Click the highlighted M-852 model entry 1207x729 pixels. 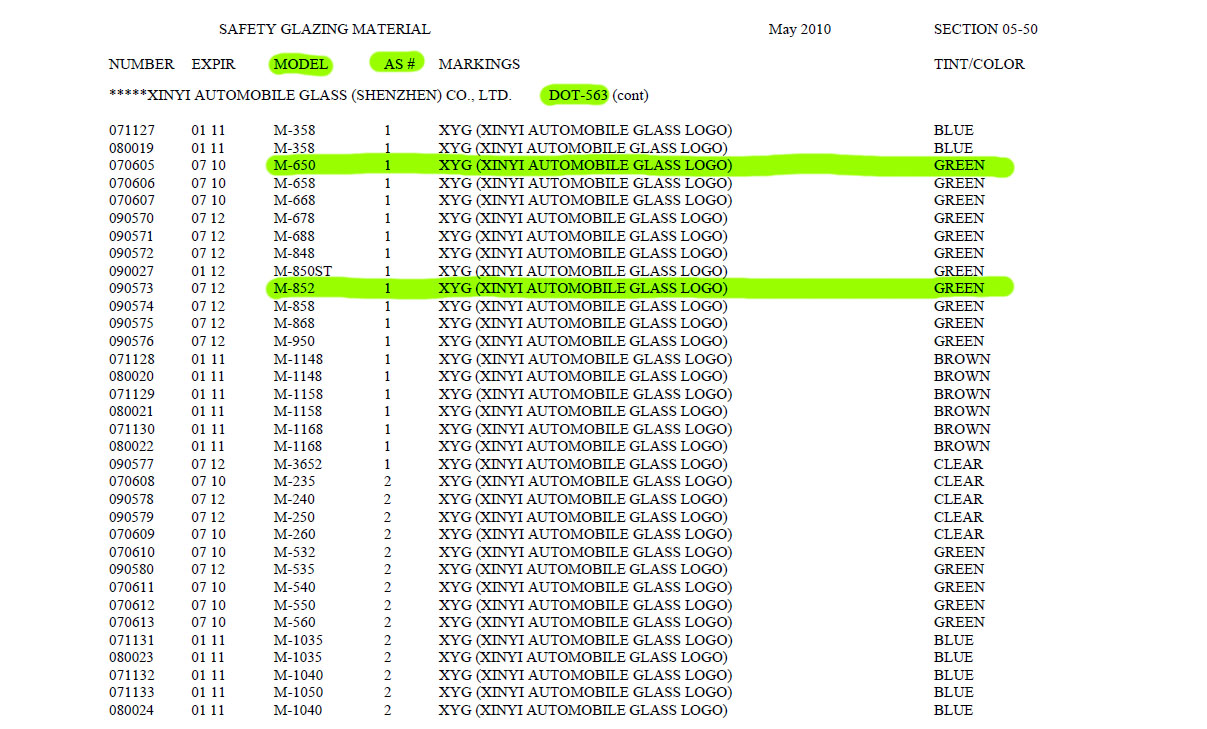pyautogui.click(x=294, y=289)
